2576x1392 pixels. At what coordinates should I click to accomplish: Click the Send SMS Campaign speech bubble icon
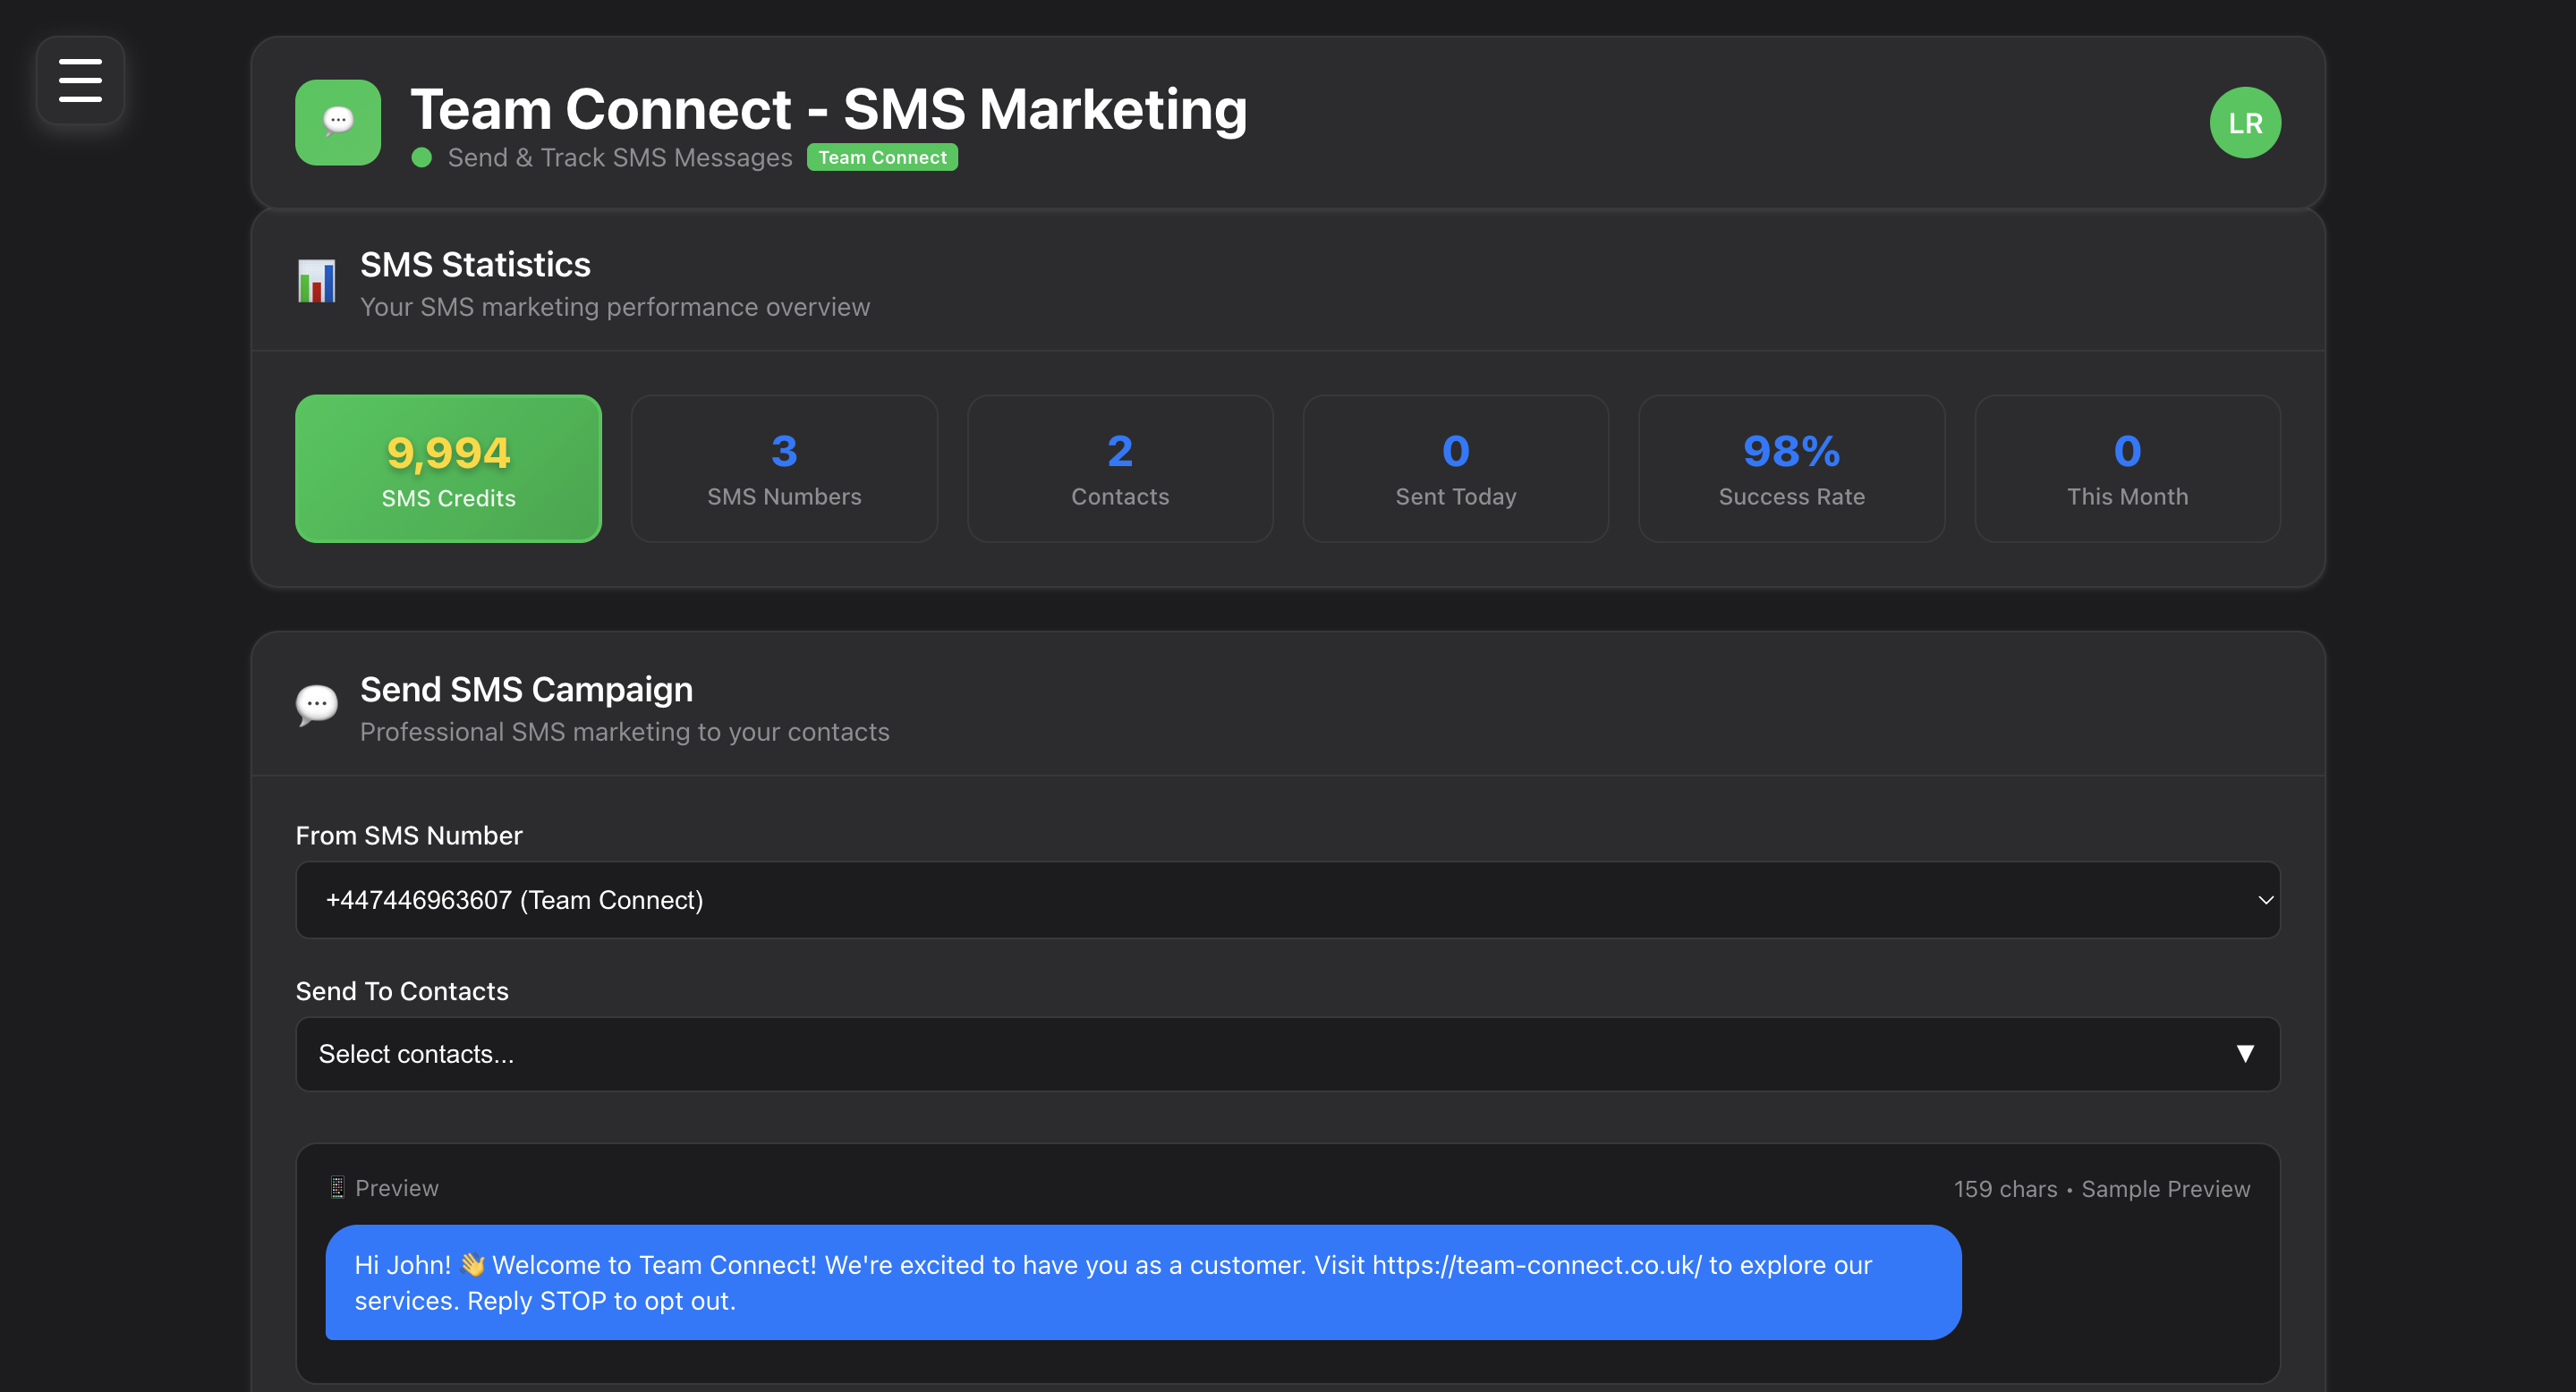click(x=317, y=706)
